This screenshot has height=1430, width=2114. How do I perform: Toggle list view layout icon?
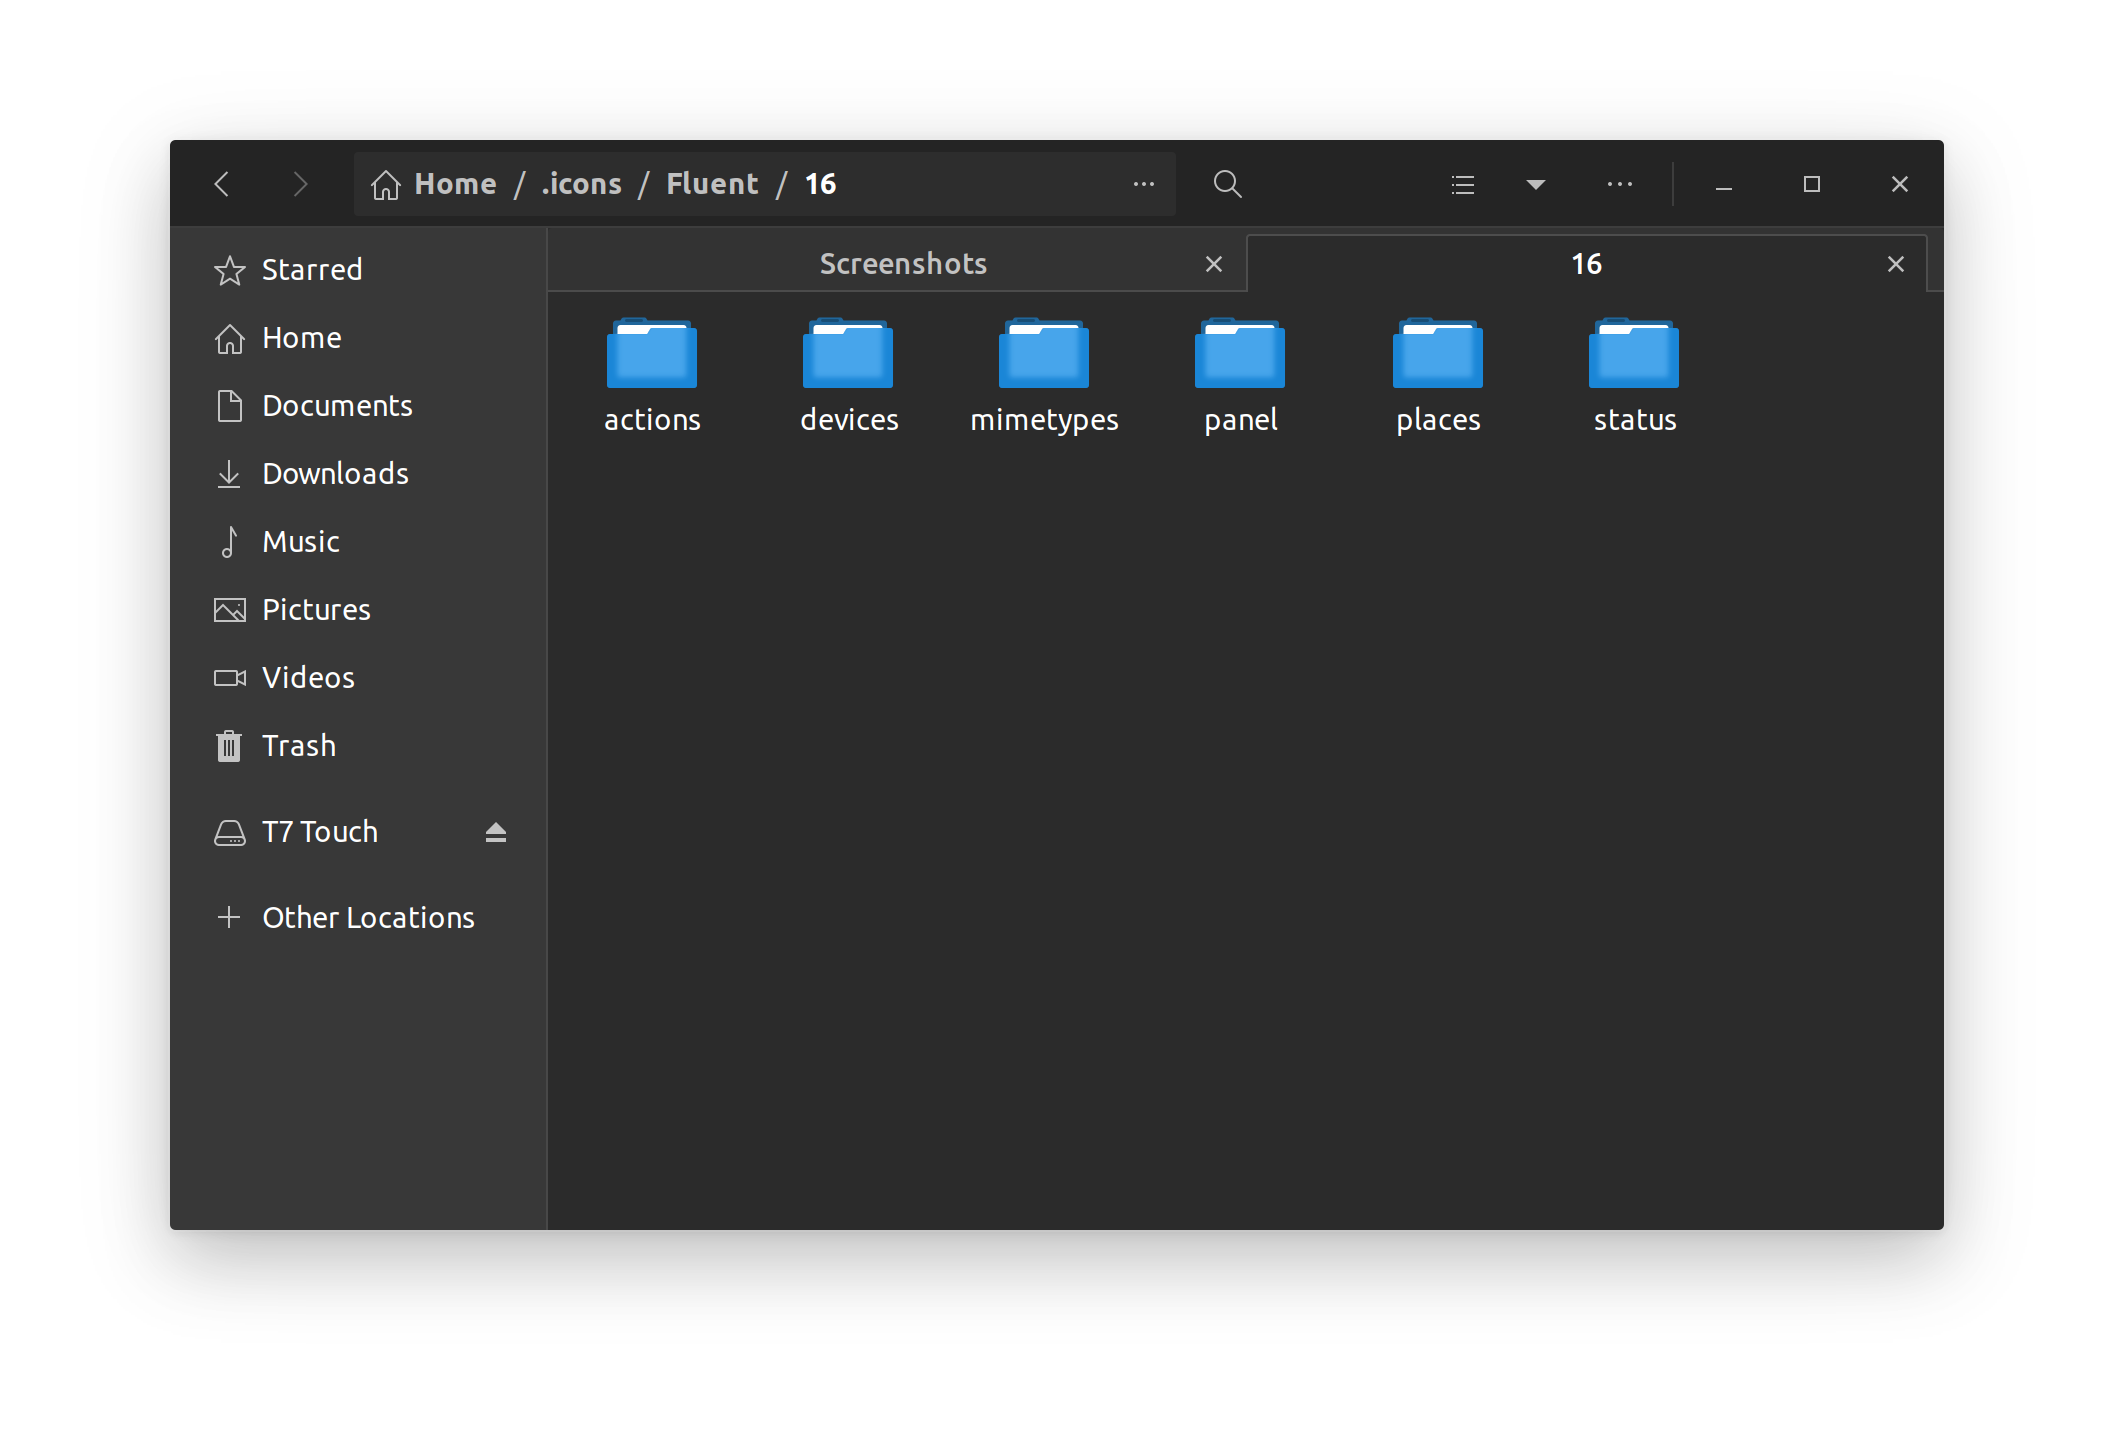[x=1462, y=184]
